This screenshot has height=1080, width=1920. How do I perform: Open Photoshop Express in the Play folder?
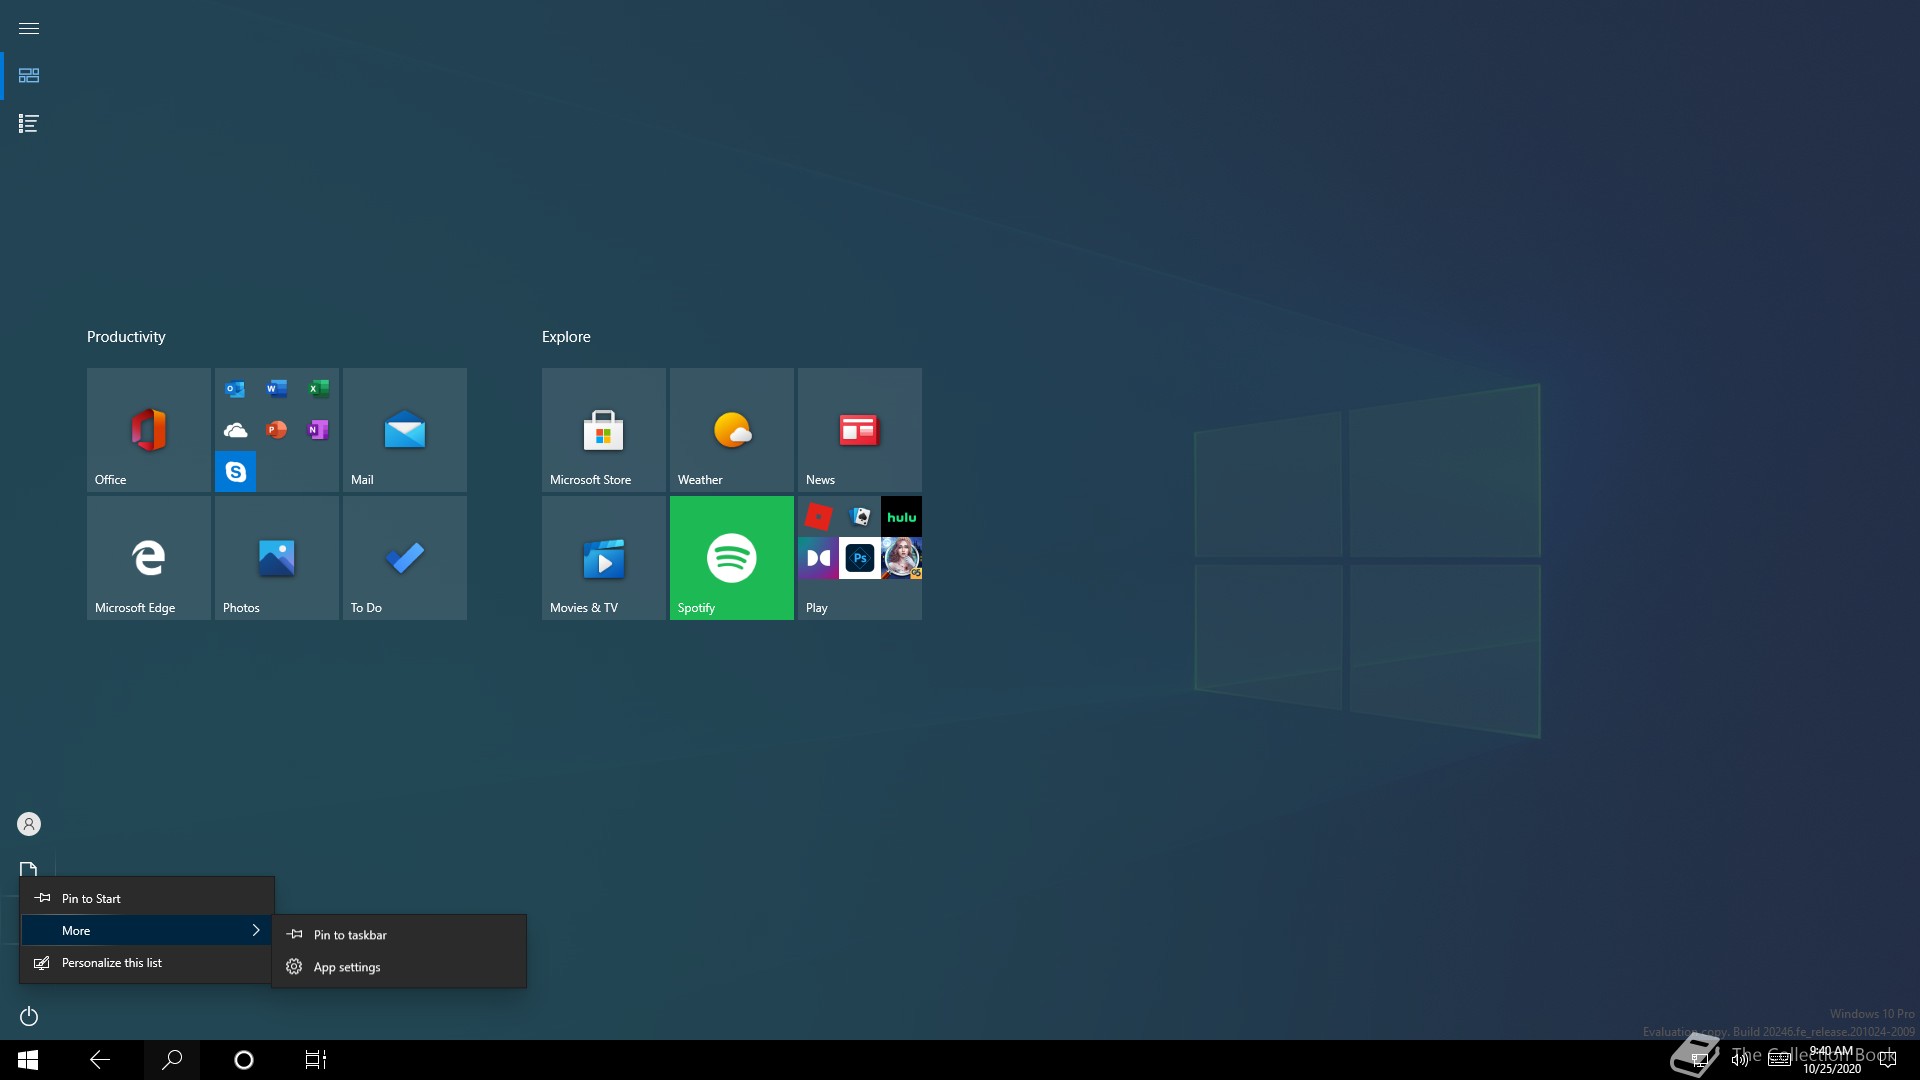(860, 558)
